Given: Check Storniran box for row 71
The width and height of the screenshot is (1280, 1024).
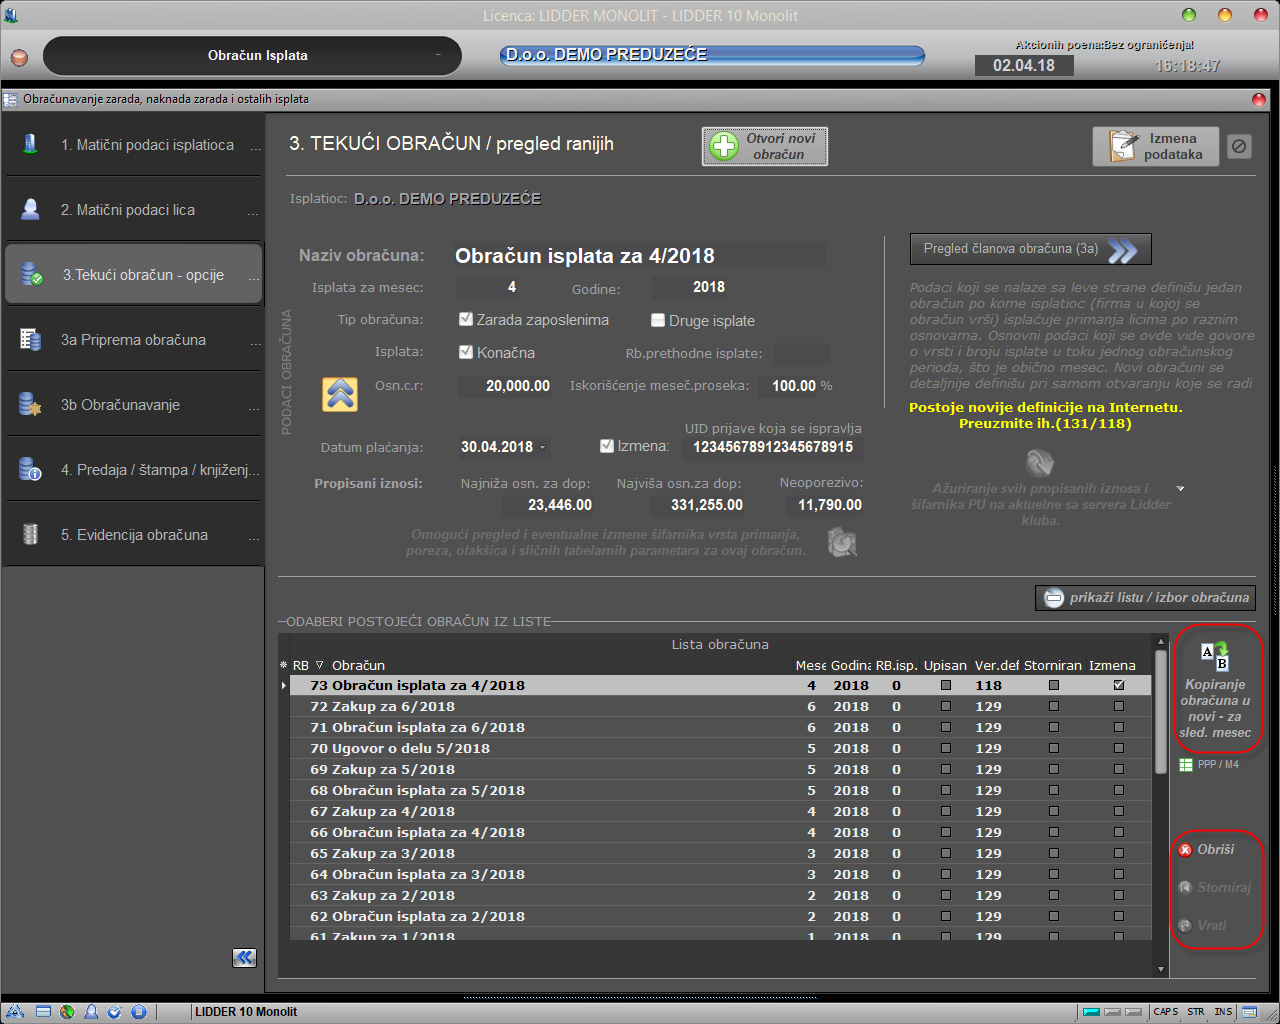Looking at the screenshot, I should [x=1053, y=727].
